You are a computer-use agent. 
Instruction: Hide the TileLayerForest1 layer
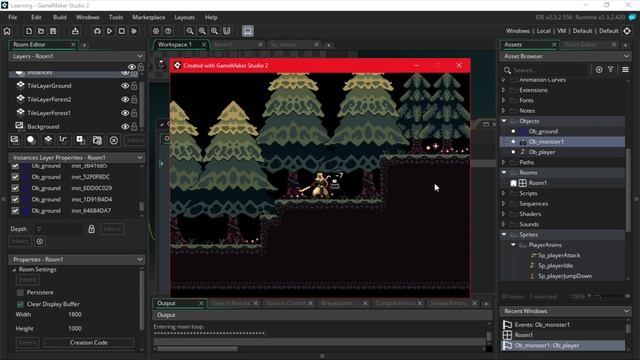[x=125, y=113]
